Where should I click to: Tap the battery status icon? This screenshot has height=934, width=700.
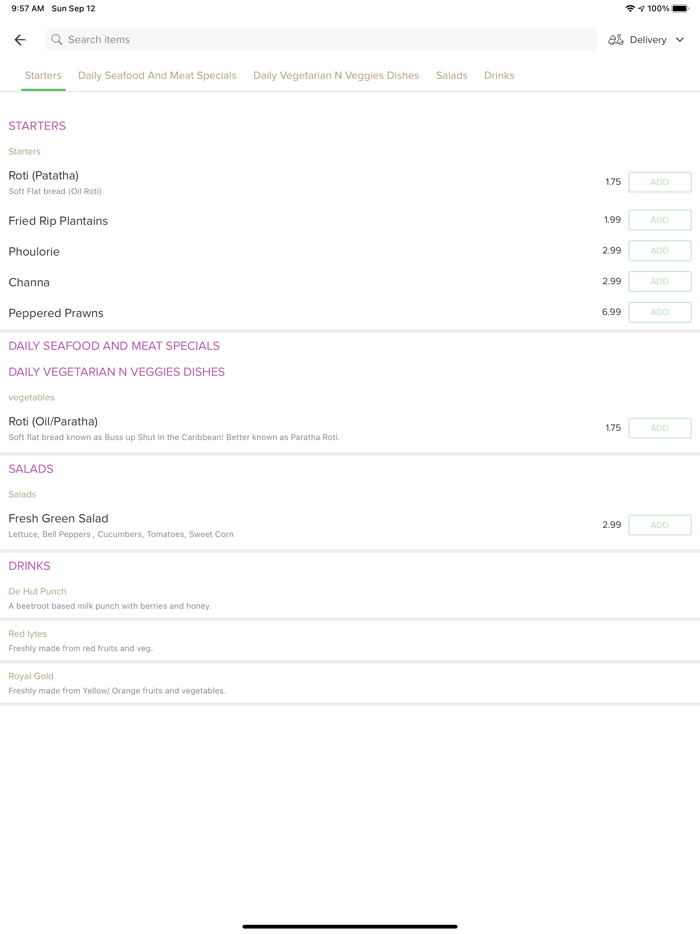pos(680,9)
